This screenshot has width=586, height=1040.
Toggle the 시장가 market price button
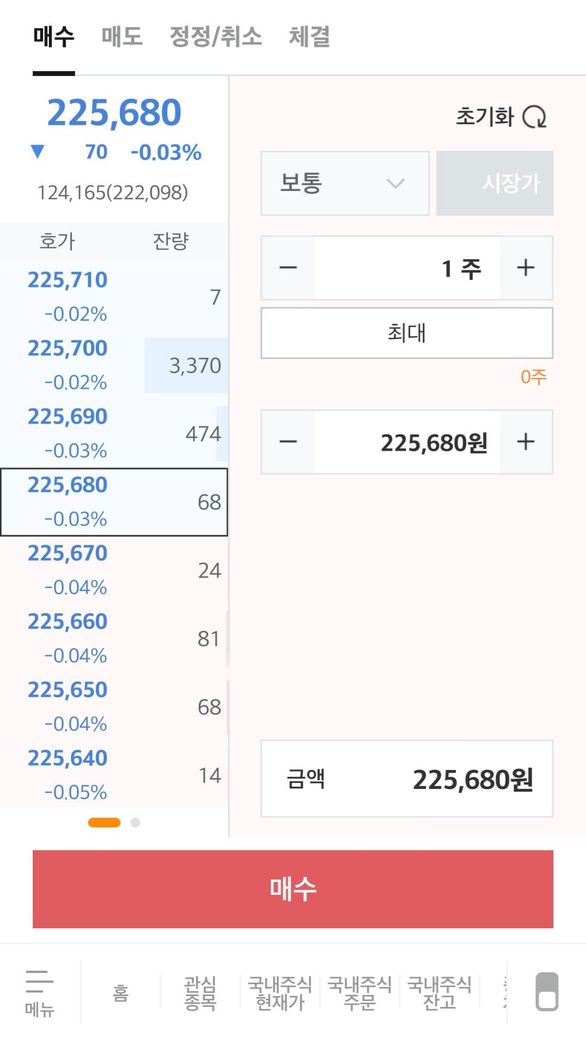point(495,183)
